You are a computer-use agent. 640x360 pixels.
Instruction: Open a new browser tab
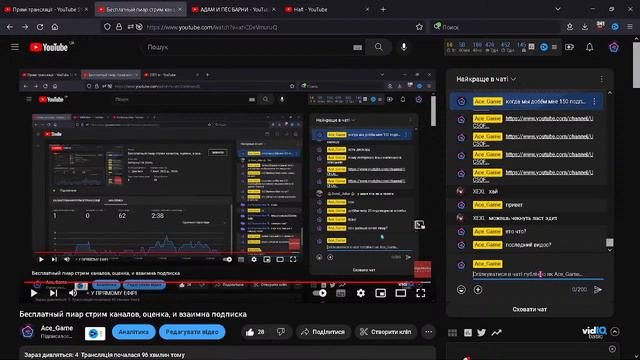(383, 9)
